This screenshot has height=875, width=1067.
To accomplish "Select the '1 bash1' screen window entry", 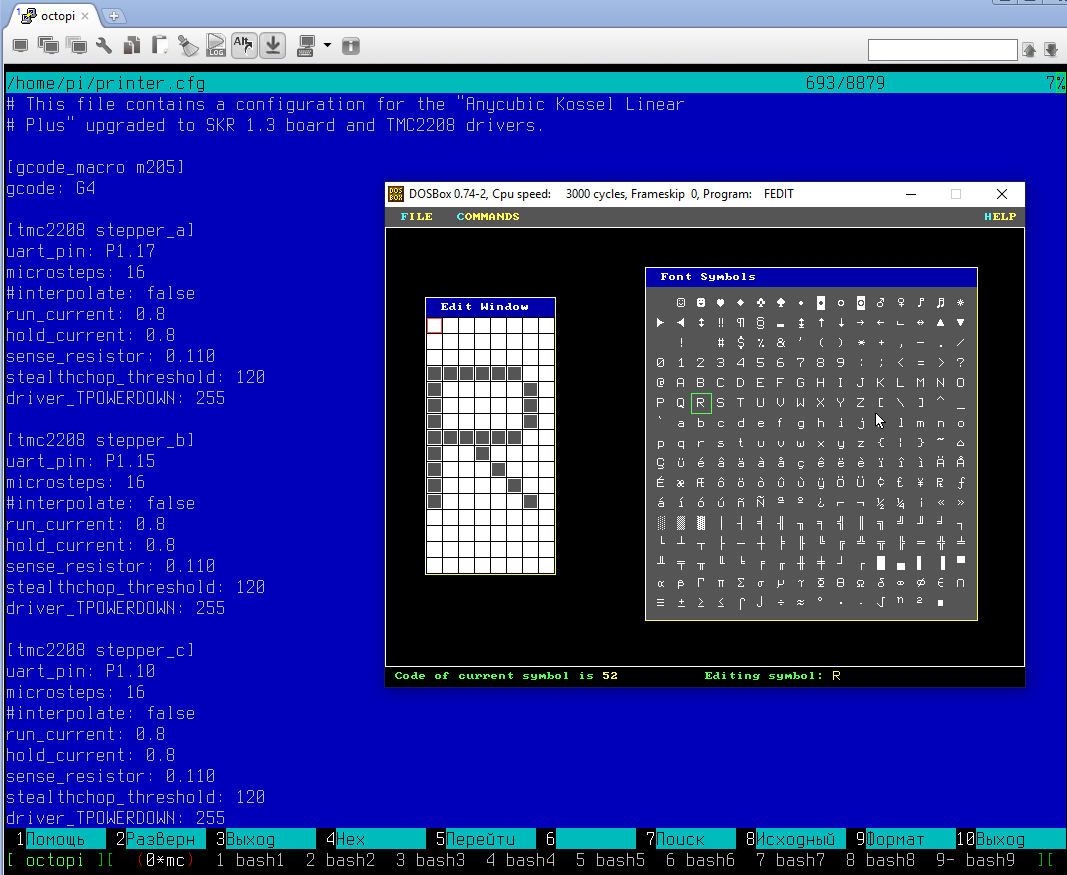I will [x=250, y=860].
